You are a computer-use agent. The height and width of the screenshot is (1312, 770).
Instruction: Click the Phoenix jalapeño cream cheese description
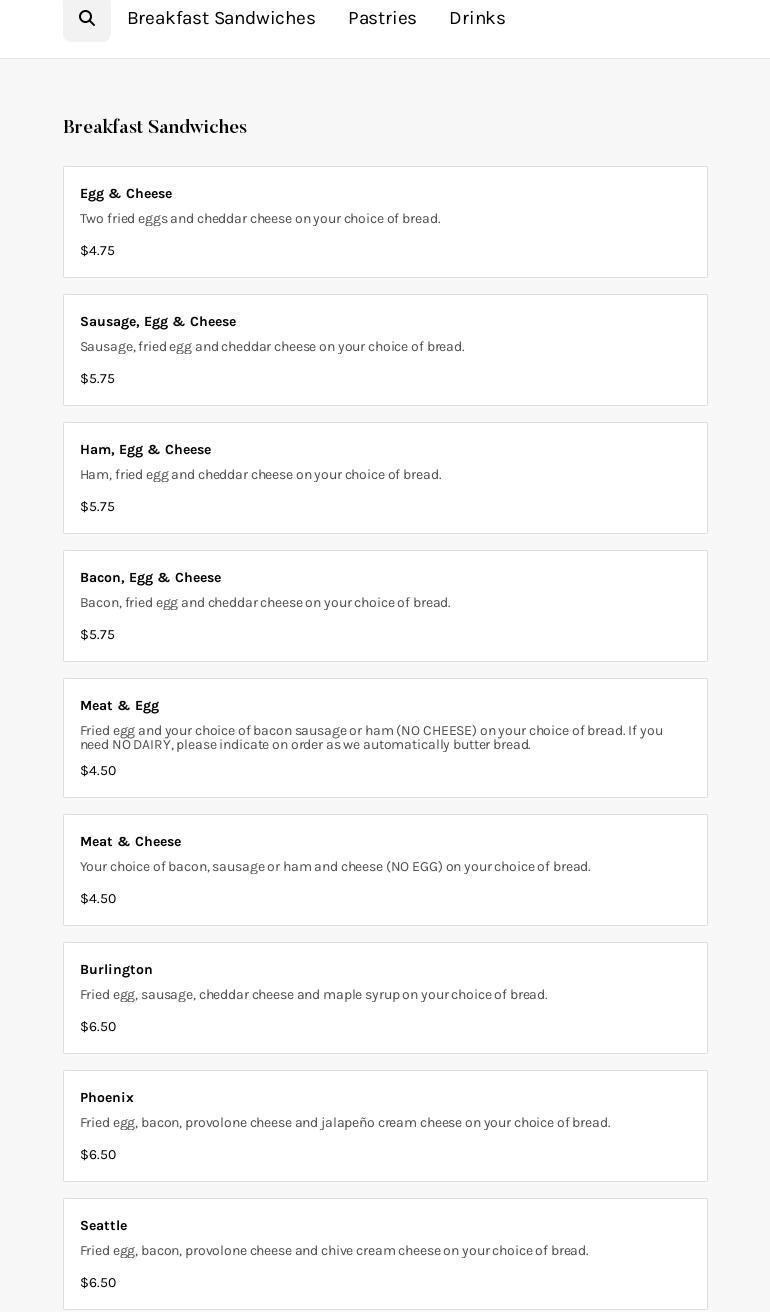[345, 1123]
